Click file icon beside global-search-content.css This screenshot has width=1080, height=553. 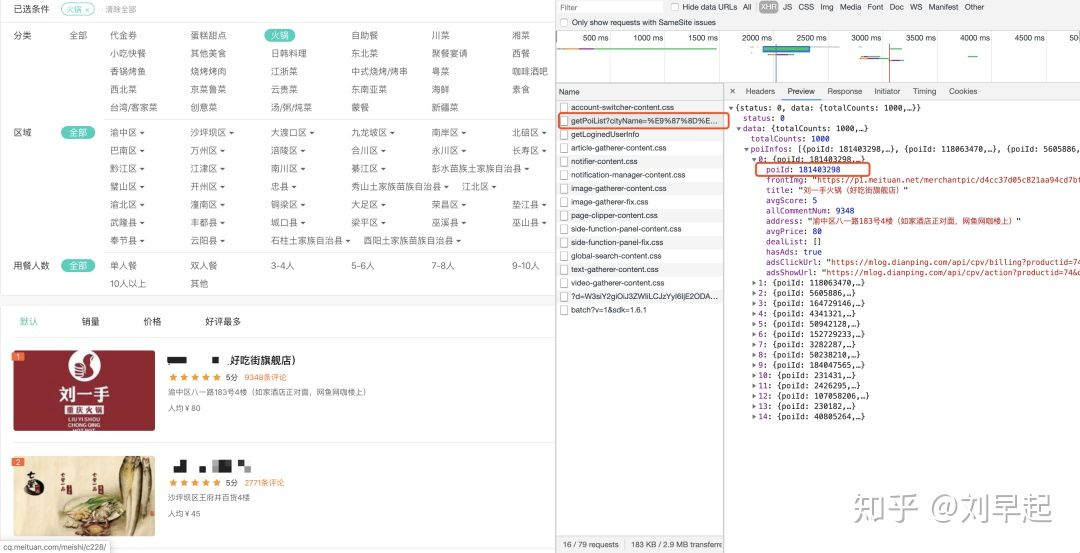pos(564,255)
